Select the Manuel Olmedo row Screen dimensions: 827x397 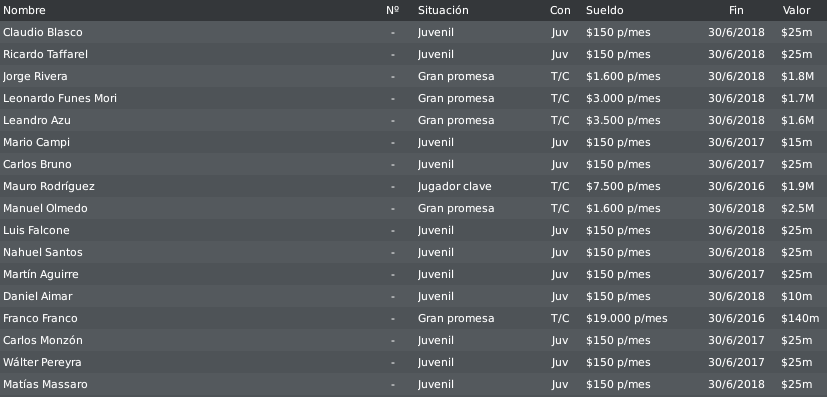click(x=414, y=208)
